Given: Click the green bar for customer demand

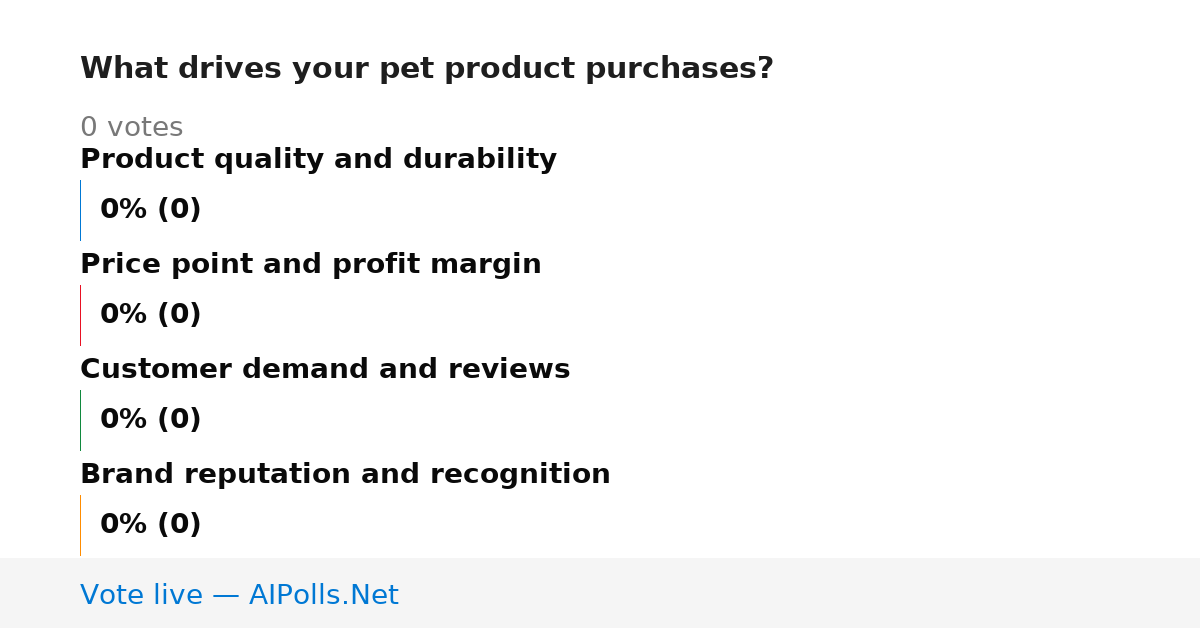Looking at the screenshot, I should 80,420.
